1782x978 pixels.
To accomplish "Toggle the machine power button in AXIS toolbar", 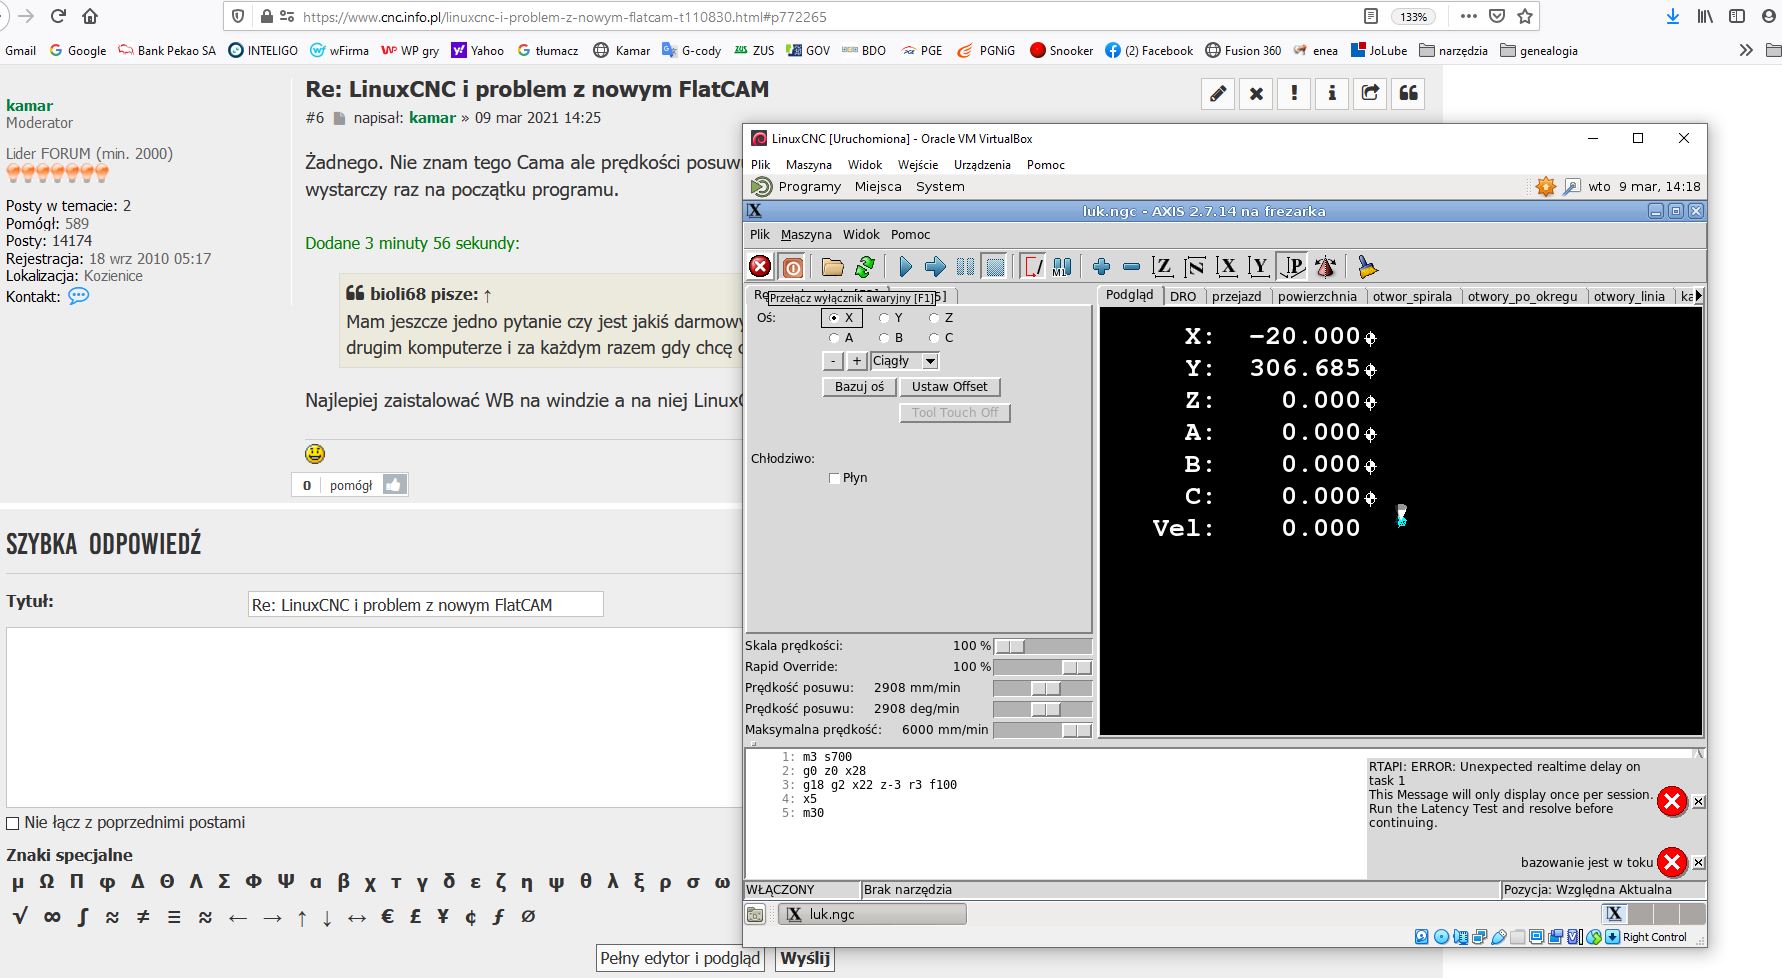I will pos(792,267).
